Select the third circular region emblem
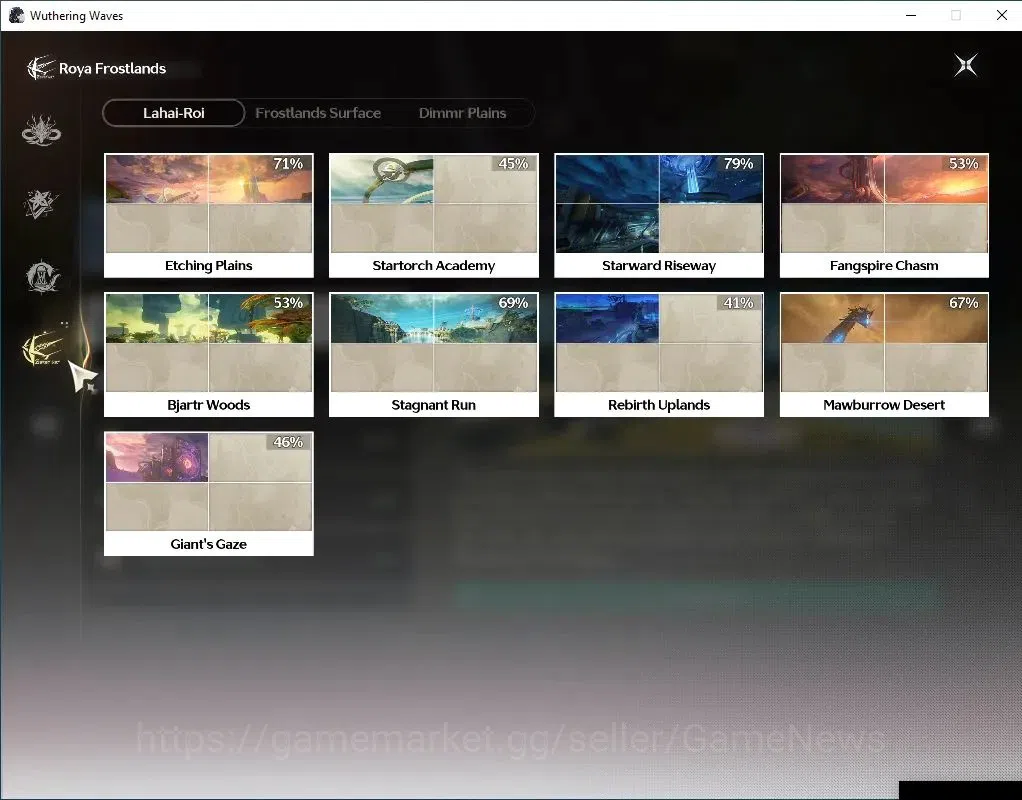The image size is (1022, 800). coord(42,276)
